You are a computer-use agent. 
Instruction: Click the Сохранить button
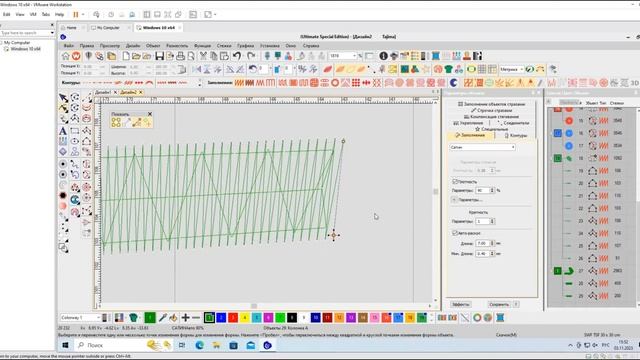pos(499,304)
